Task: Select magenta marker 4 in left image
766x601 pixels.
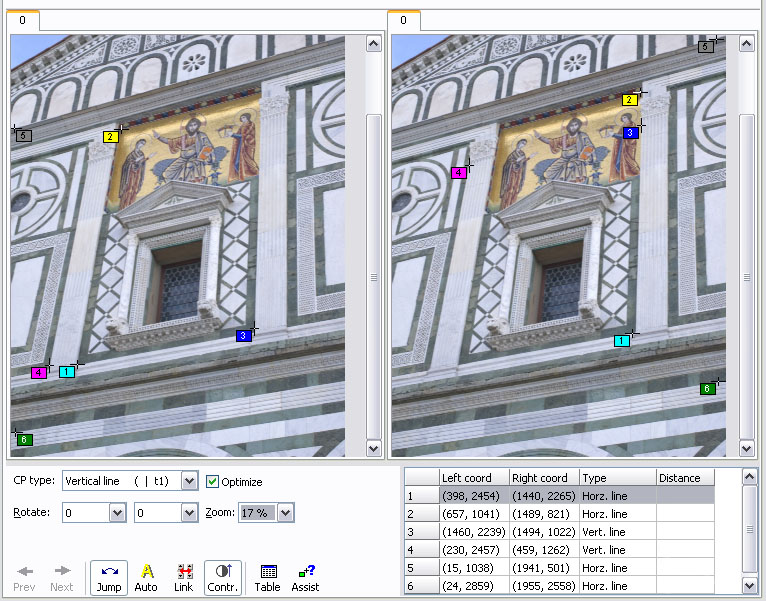Action: [39, 373]
